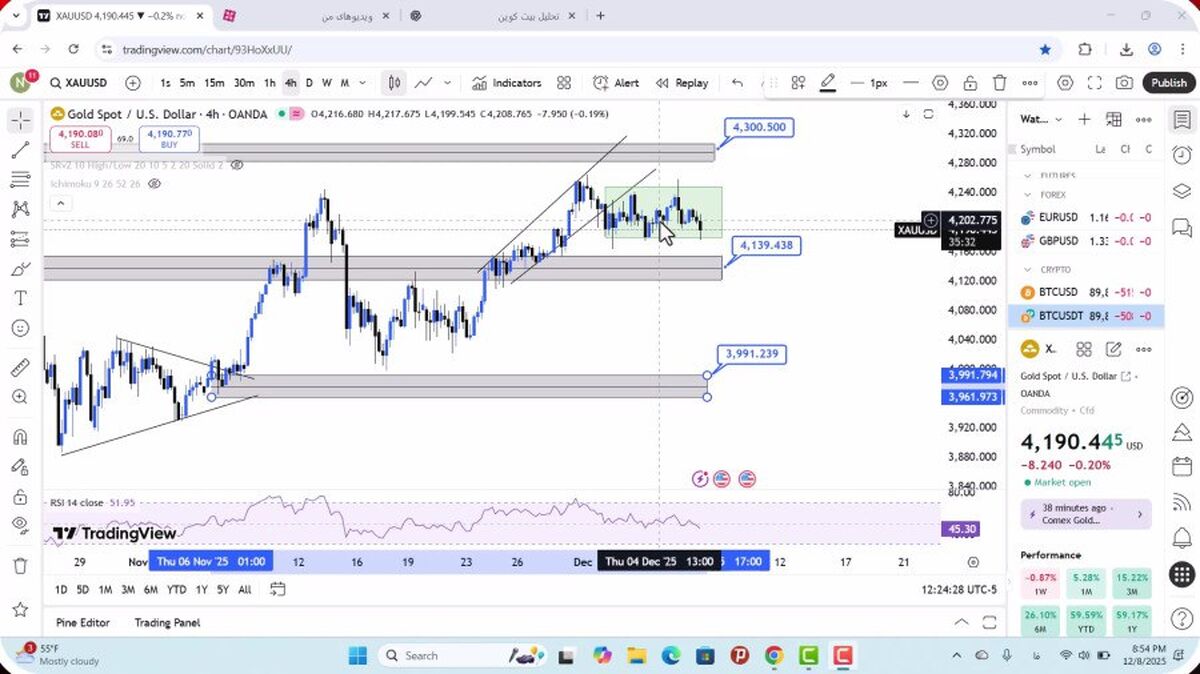Activate the zoom in tool

(x=20, y=397)
